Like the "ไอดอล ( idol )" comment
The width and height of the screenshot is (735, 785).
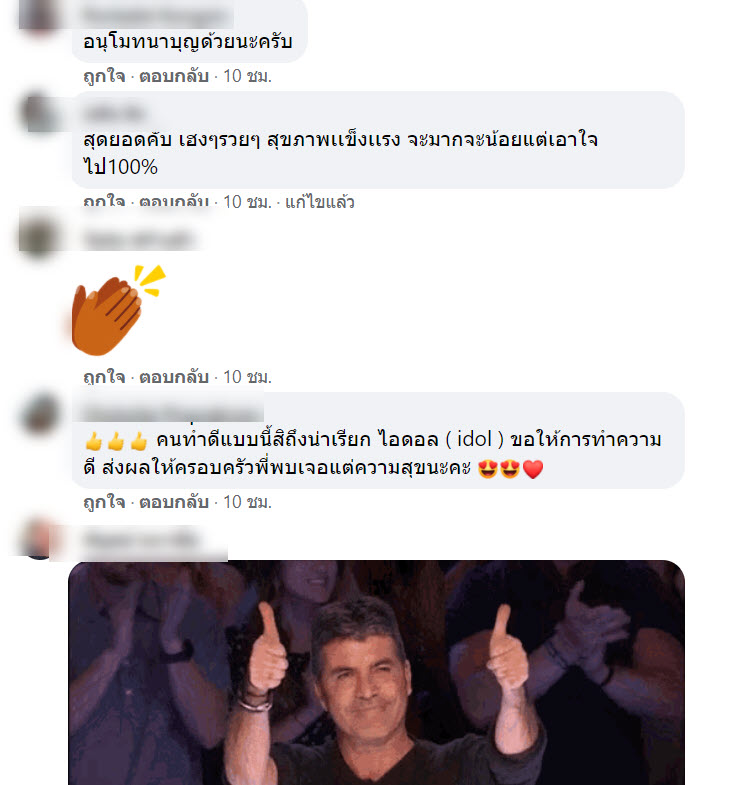click(104, 502)
